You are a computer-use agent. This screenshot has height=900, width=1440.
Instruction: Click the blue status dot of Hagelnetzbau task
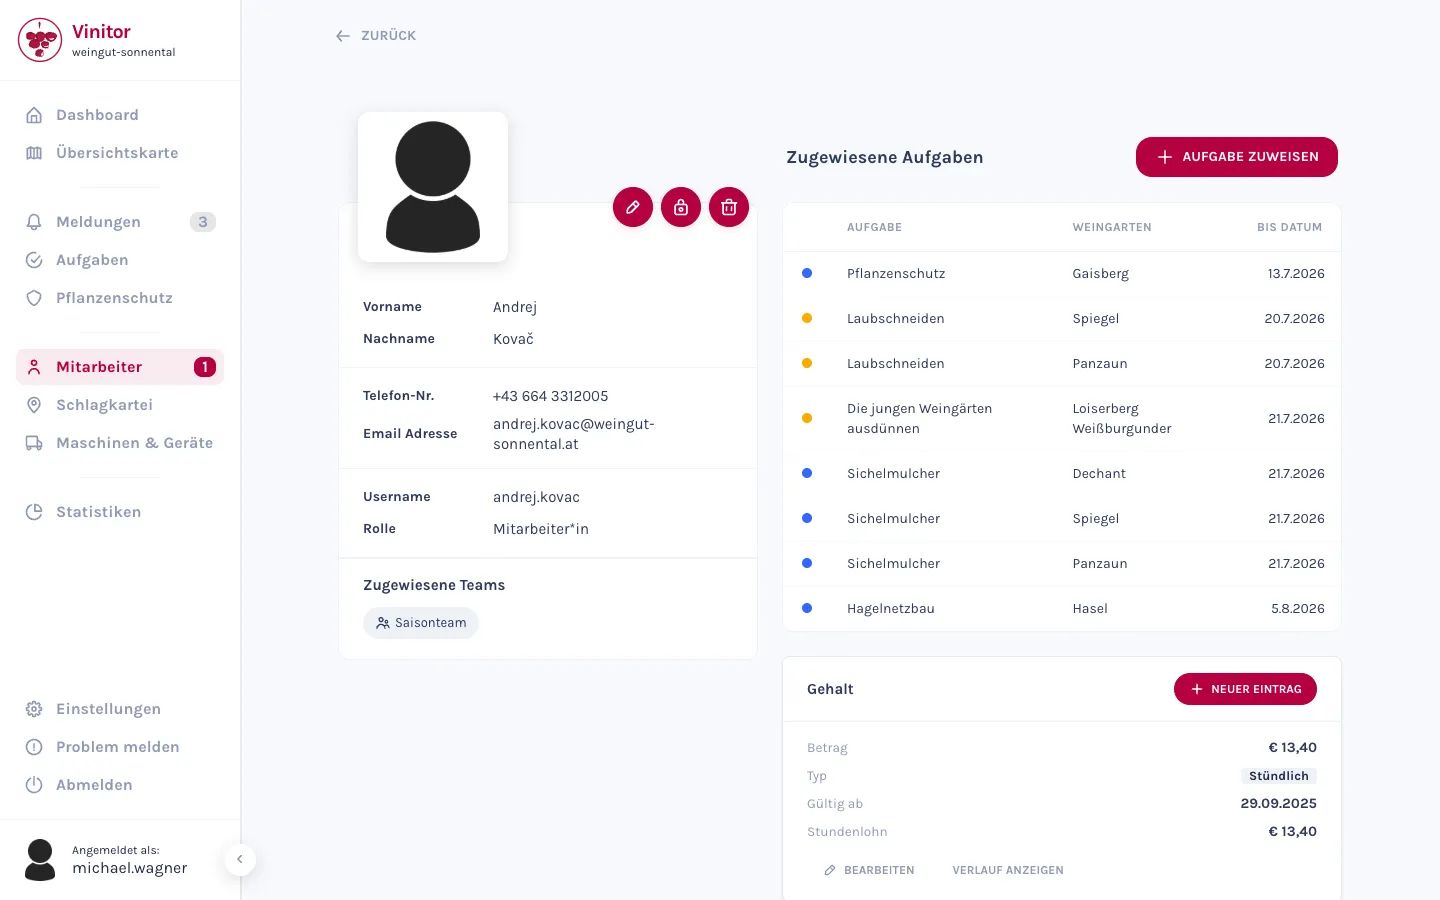pyautogui.click(x=807, y=608)
